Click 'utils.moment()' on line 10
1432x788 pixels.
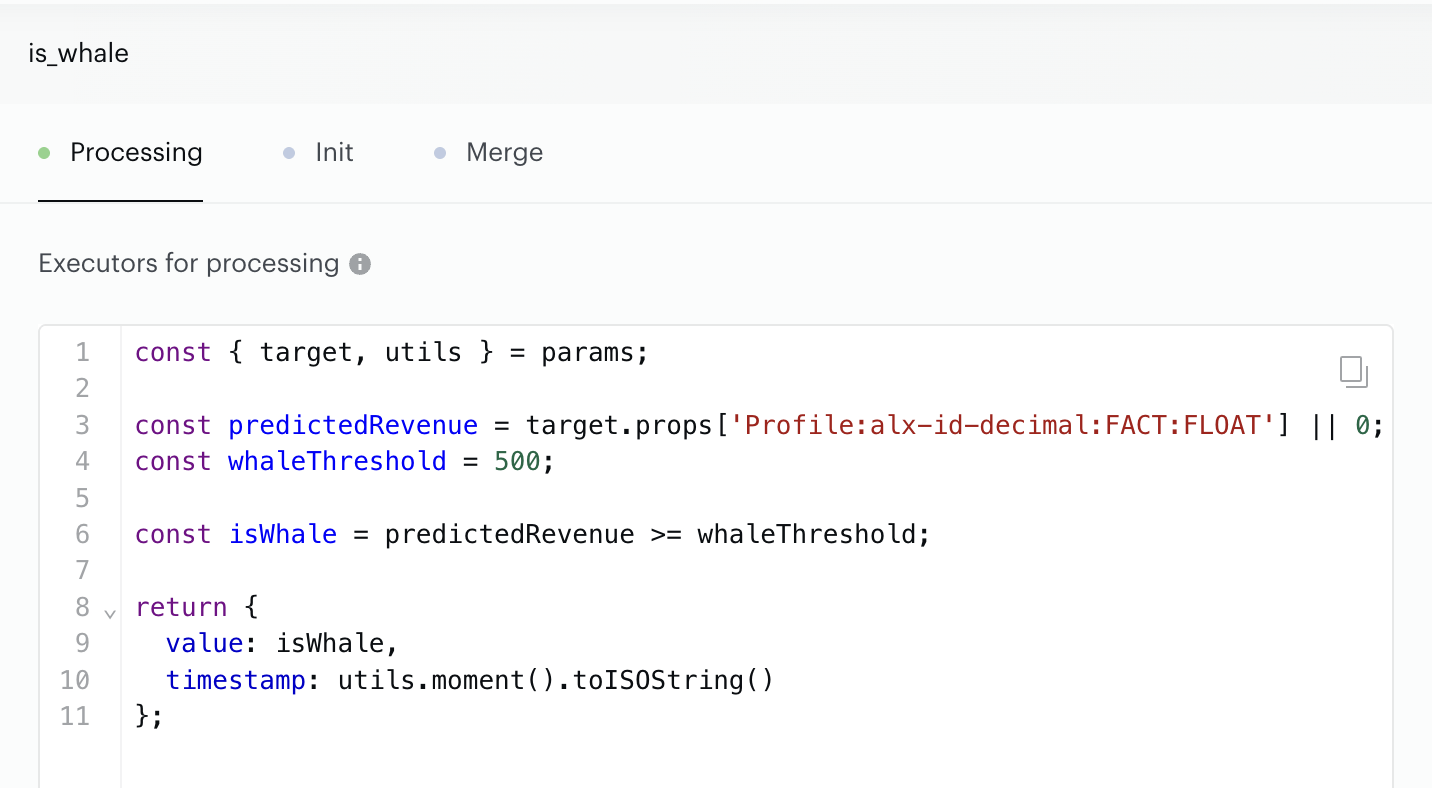click(447, 680)
